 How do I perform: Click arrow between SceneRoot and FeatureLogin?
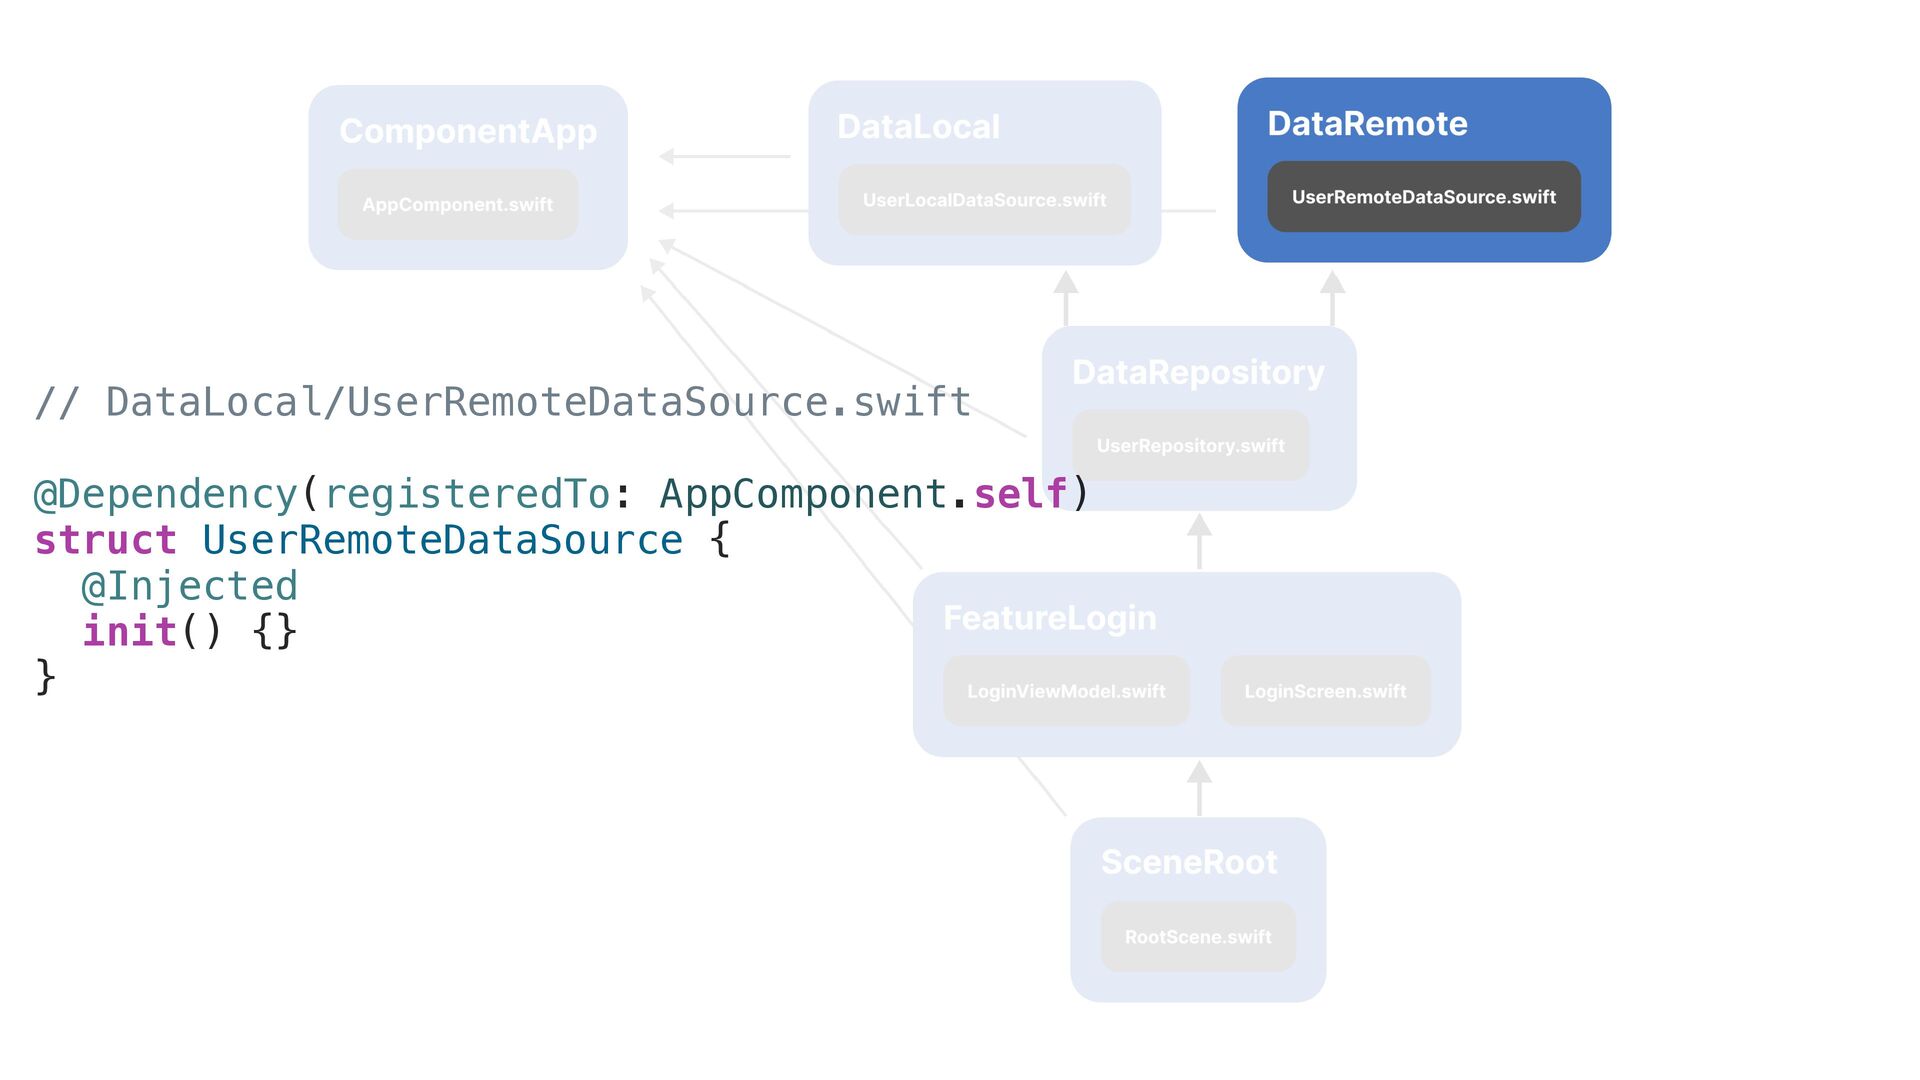[x=1199, y=787]
